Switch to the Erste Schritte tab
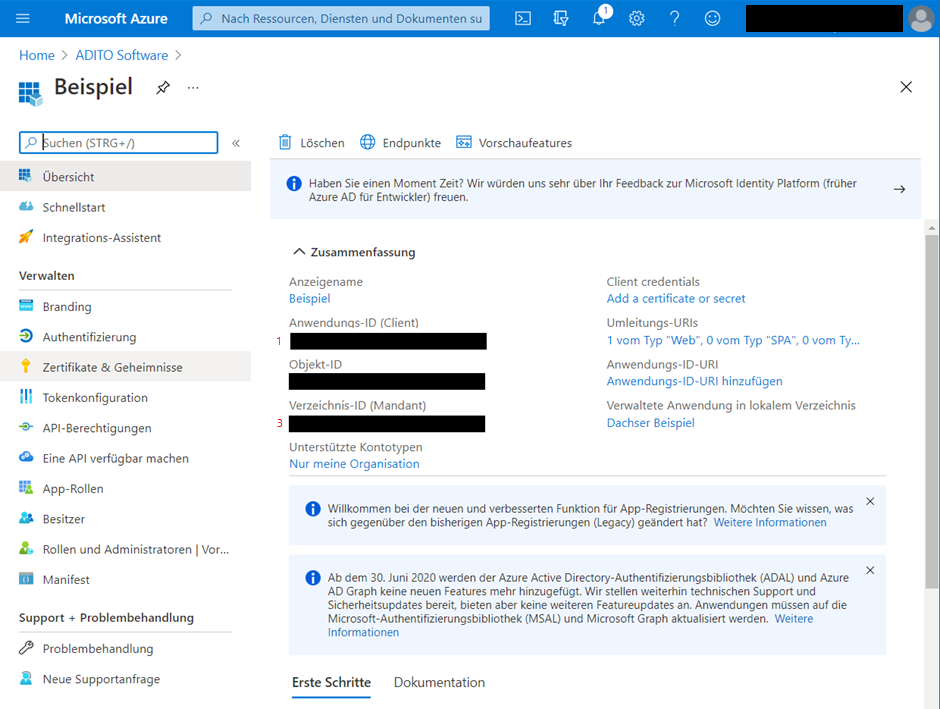The width and height of the screenshot is (940, 709). (x=332, y=683)
